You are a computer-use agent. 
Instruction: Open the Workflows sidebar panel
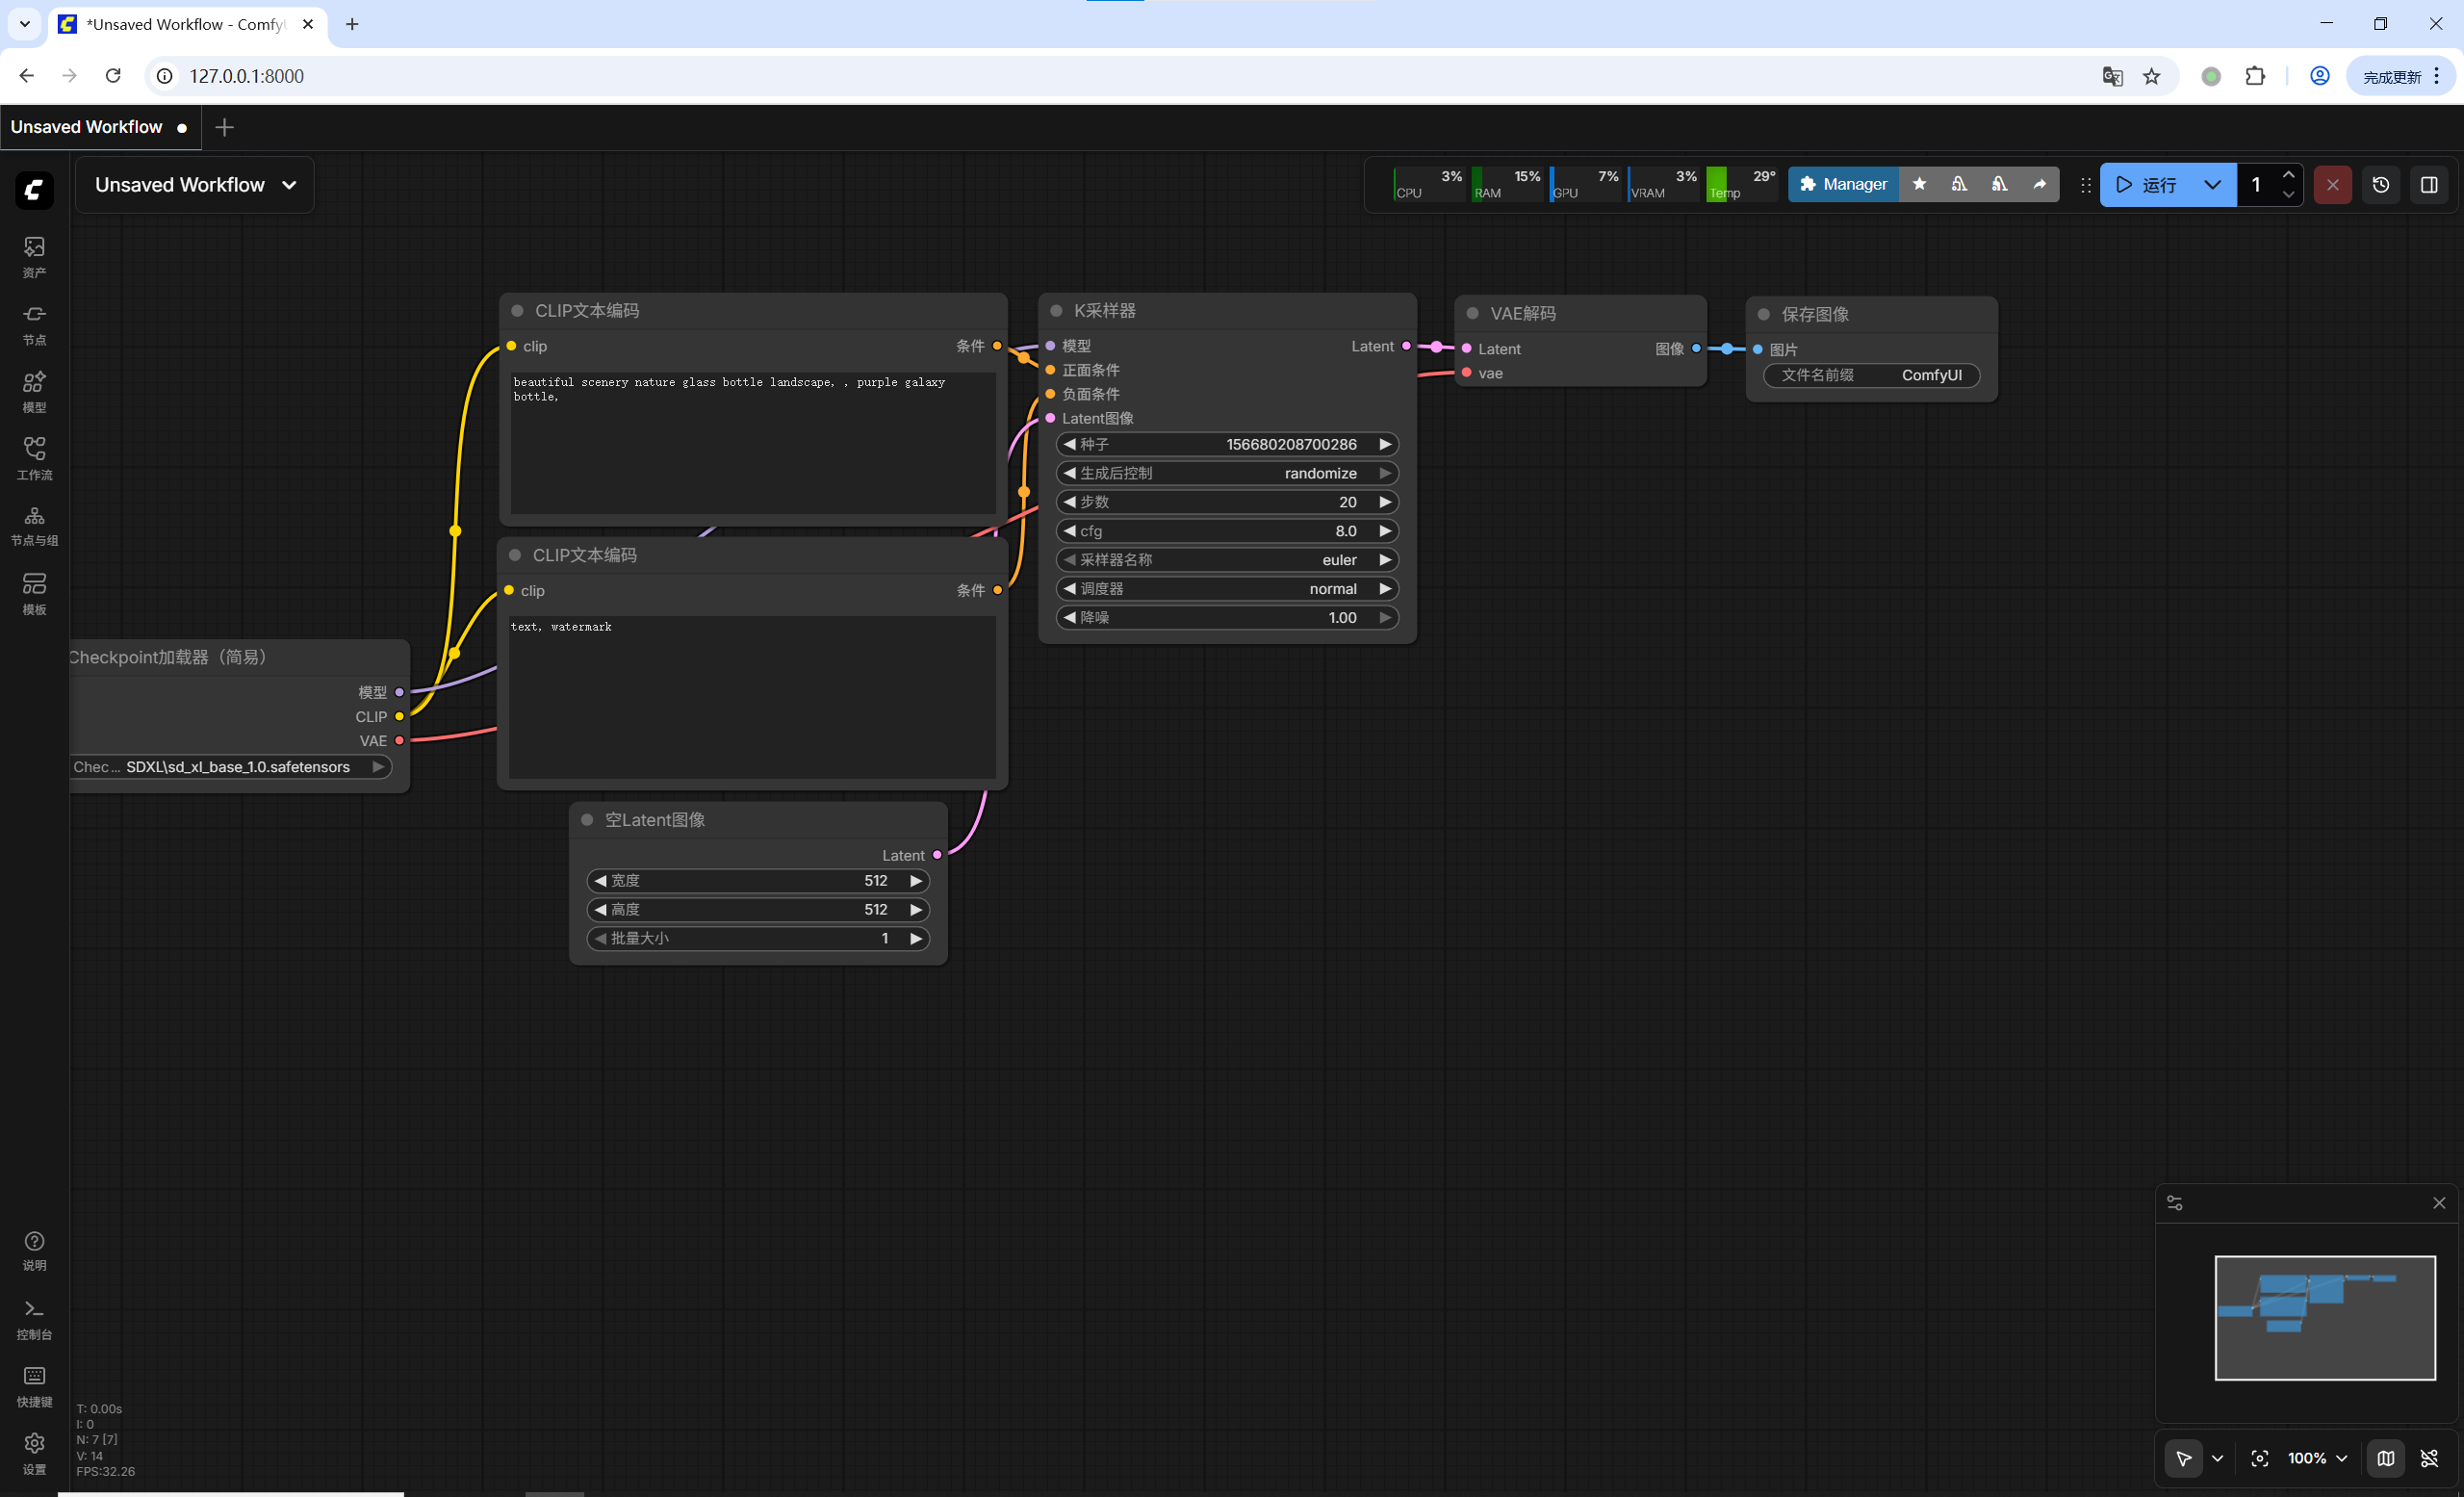(x=34, y=457)
